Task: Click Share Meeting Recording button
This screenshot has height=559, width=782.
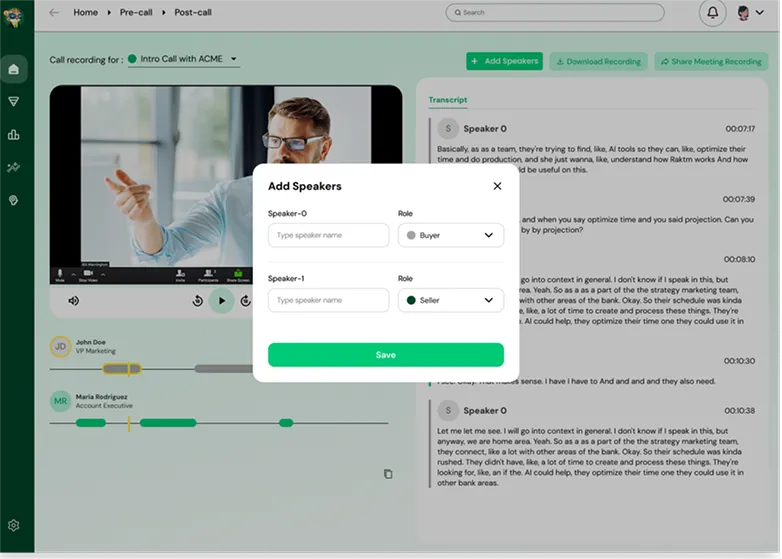Action: point(711,61)
